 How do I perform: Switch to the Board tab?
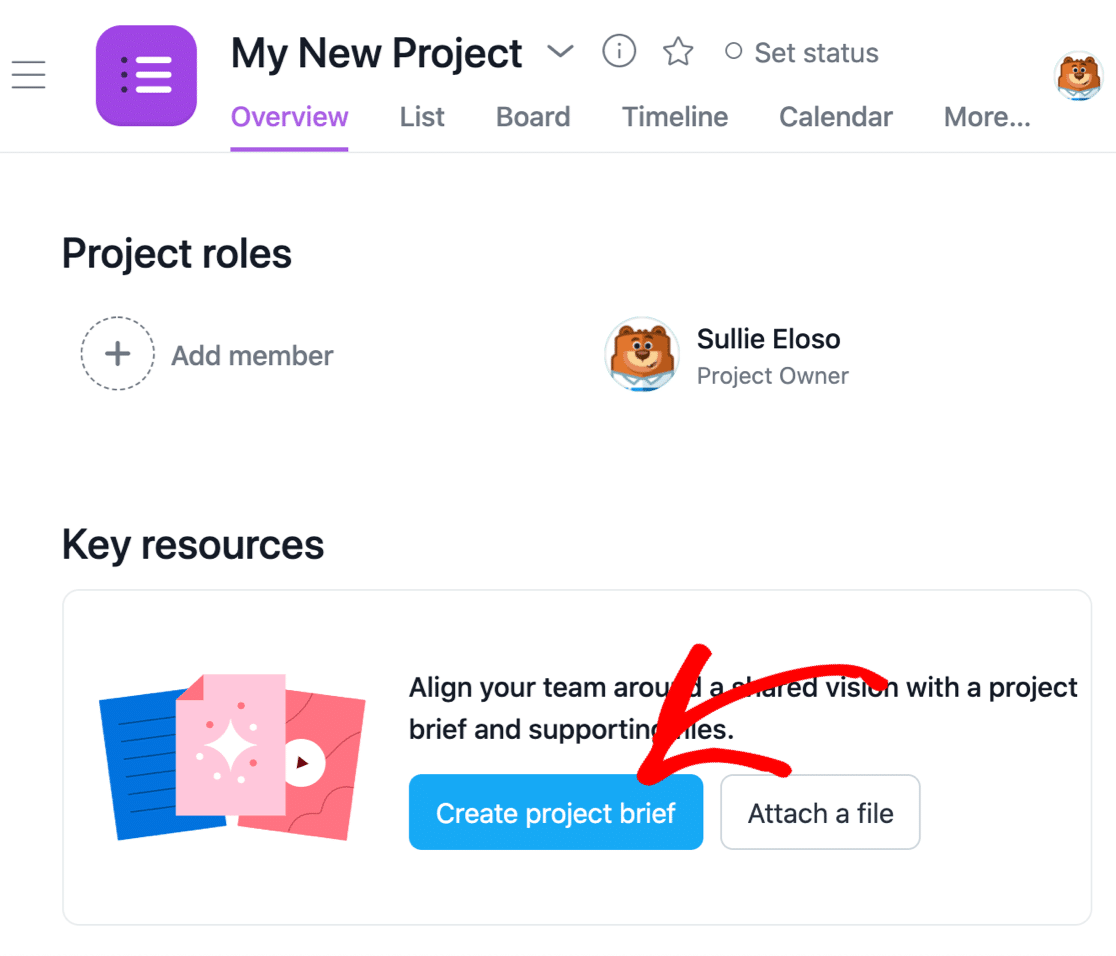point(533,117)
